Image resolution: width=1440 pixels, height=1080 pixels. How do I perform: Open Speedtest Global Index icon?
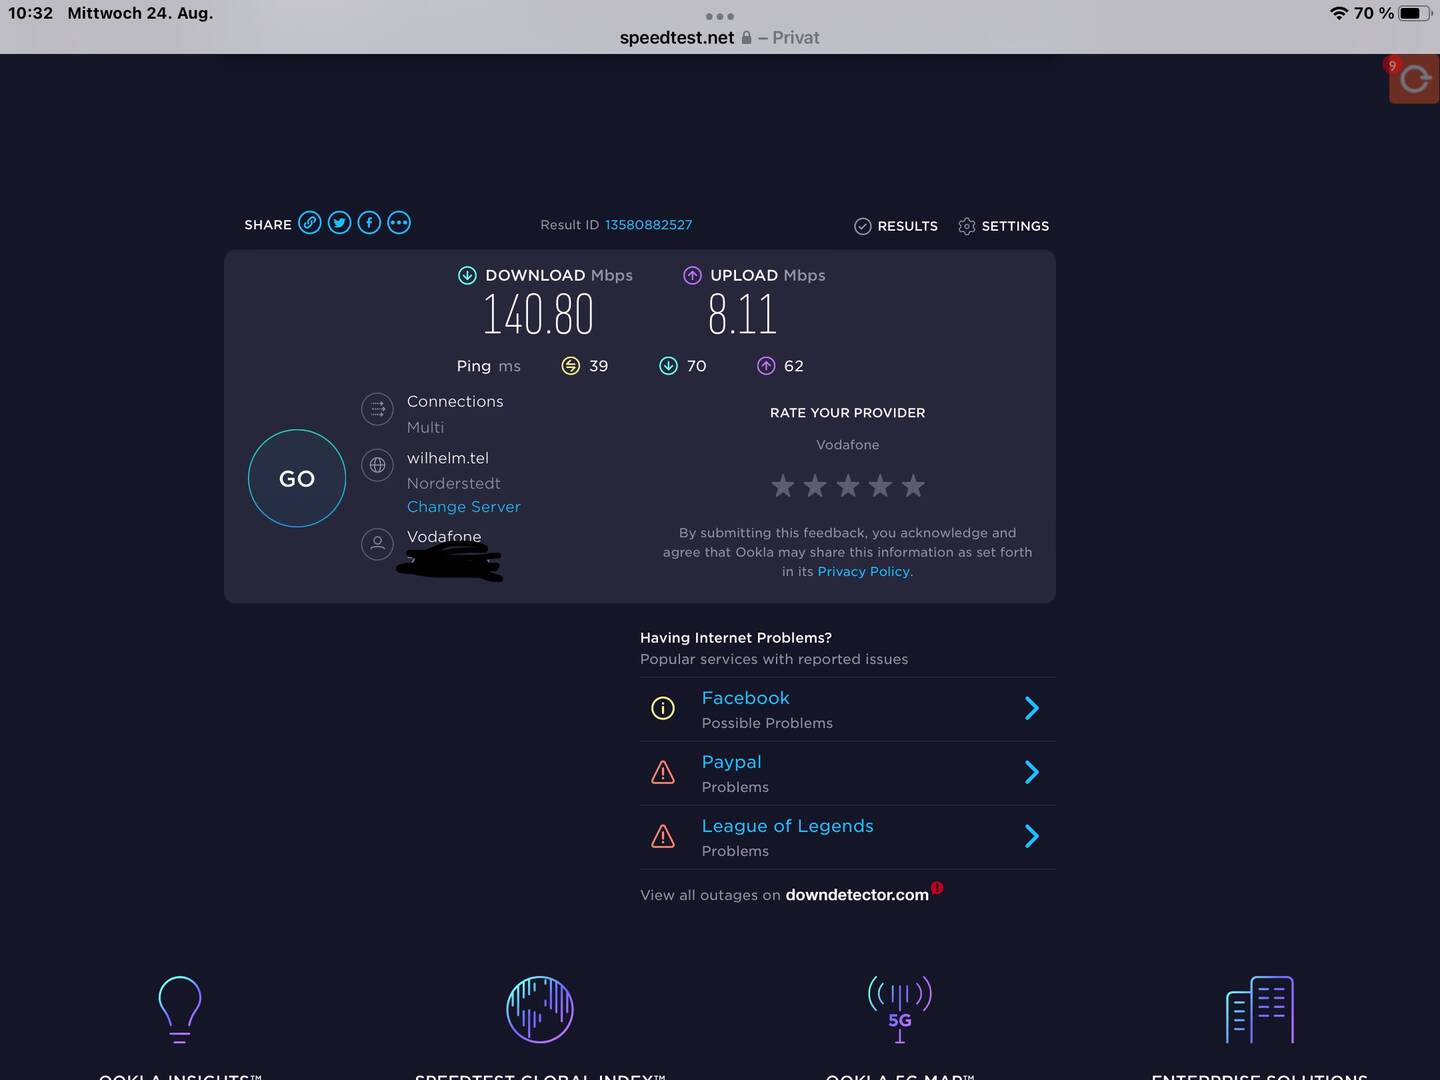[x=540, y=1009]
